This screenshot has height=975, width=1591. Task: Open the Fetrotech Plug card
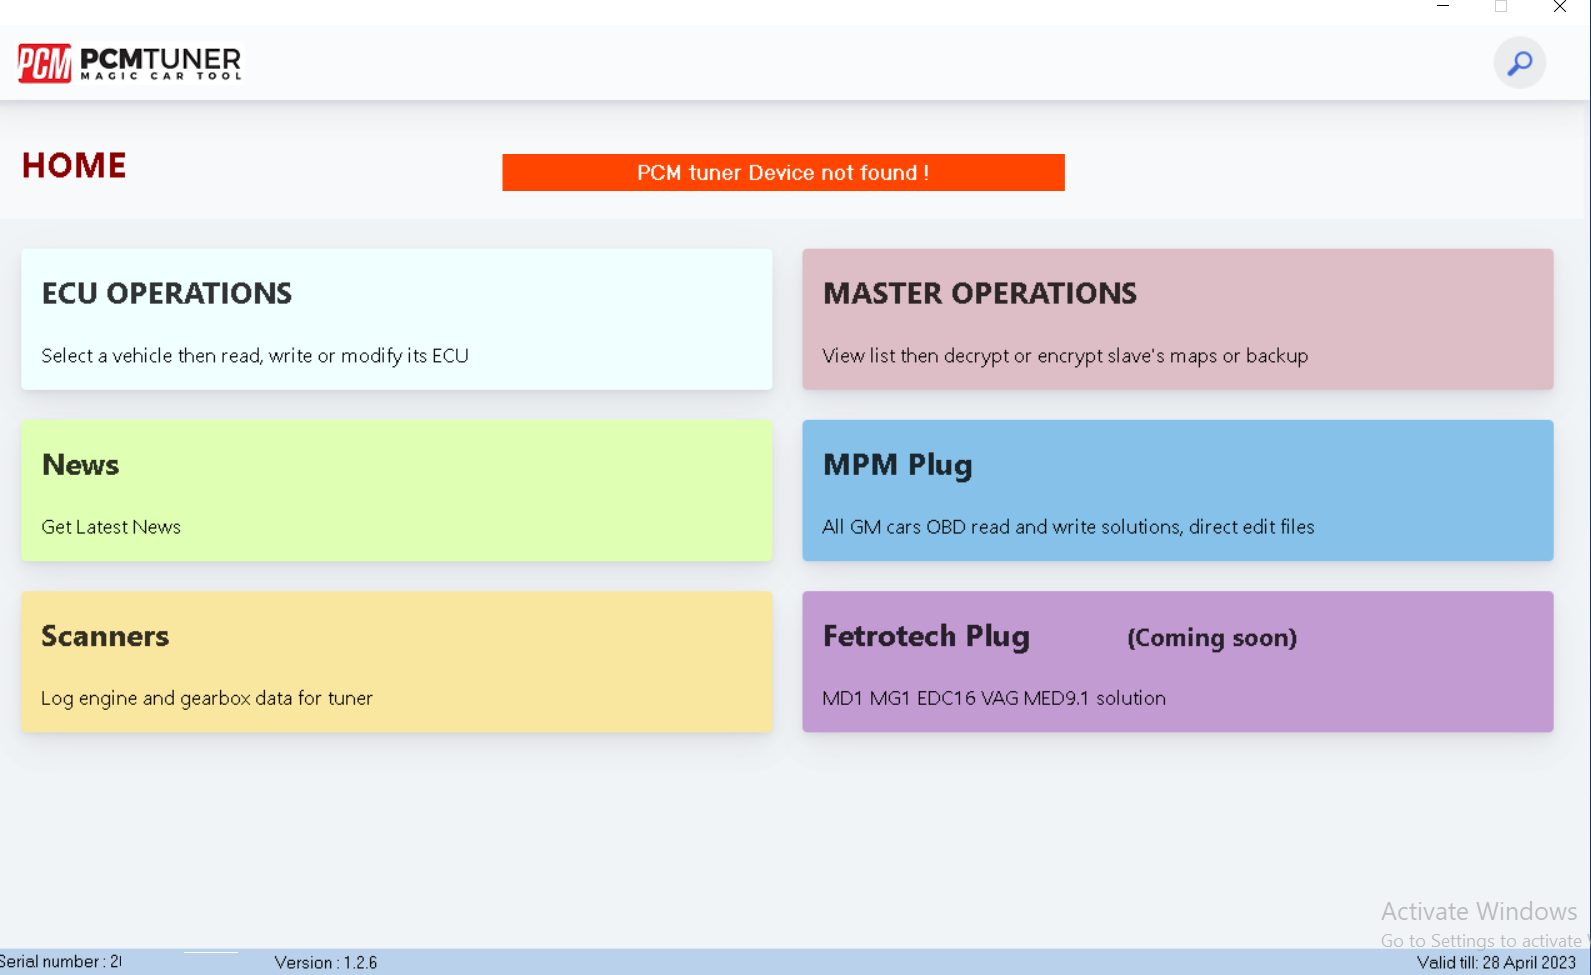[x=1178, y=661]
